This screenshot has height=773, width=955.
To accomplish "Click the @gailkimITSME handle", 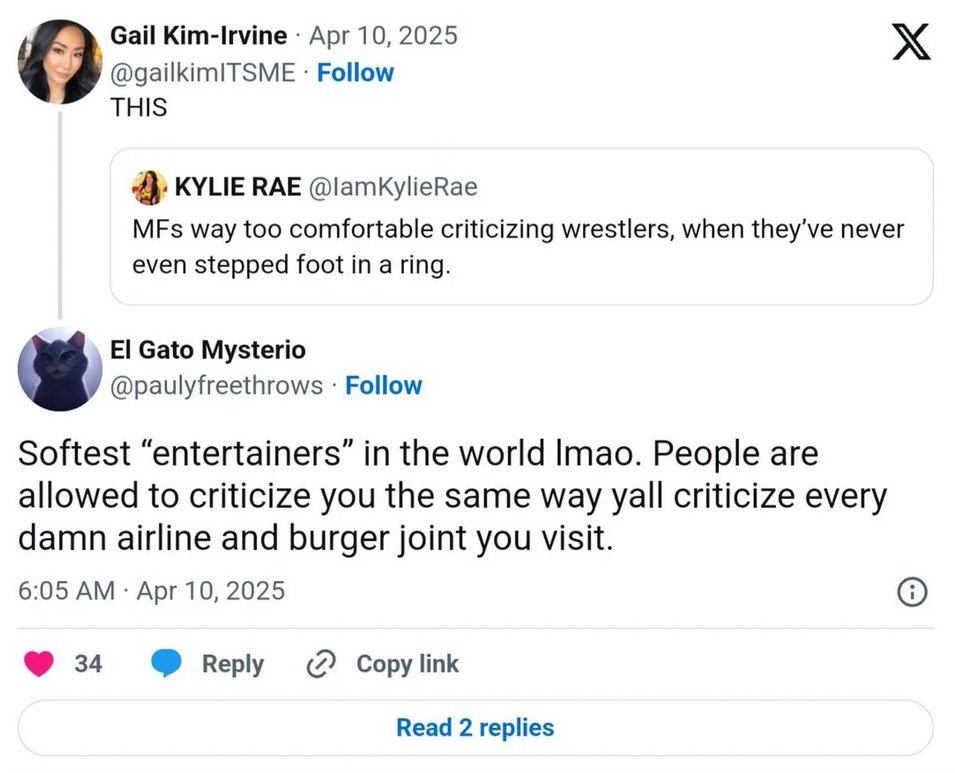I will coord(202,73).
